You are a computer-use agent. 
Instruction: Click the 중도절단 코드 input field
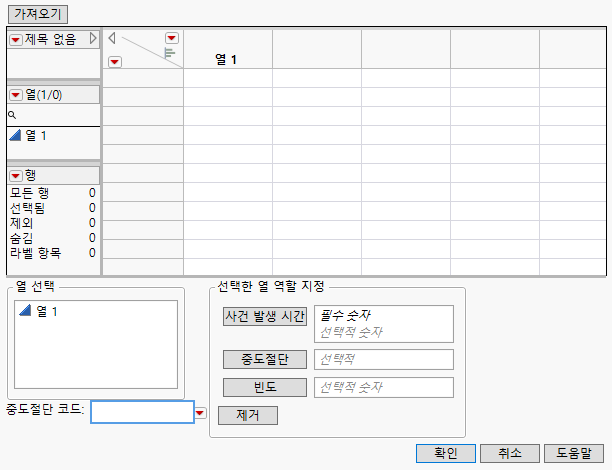coord(142,412)
